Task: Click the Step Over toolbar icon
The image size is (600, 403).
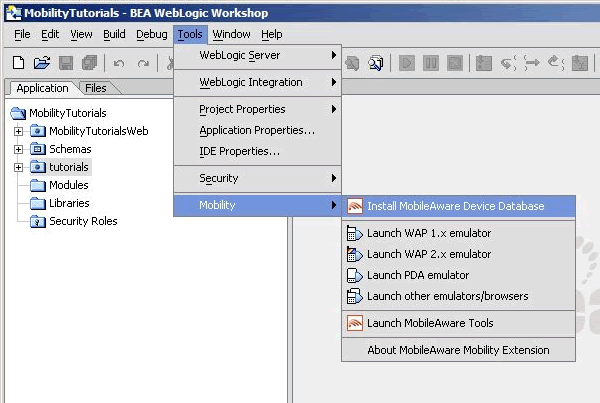Action: (532, 63)
